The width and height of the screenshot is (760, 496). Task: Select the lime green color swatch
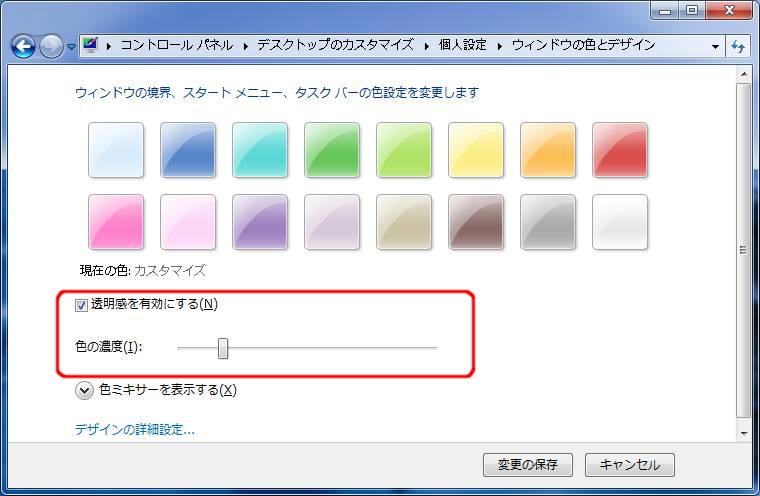pyautogui.click(x=404, y=150)
